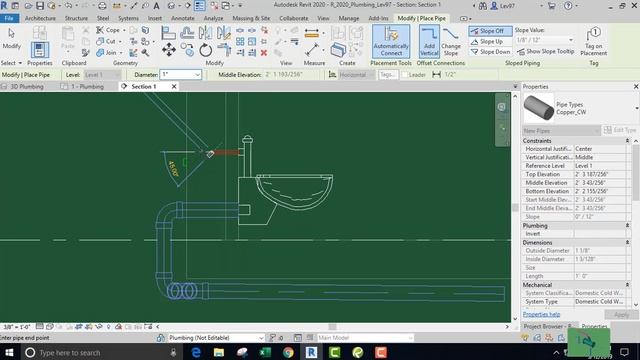Image resolution: width=640 pixels, height=360 pixels.
Task: Switch to the Manage ribbon tab
Action: point(349,18)
